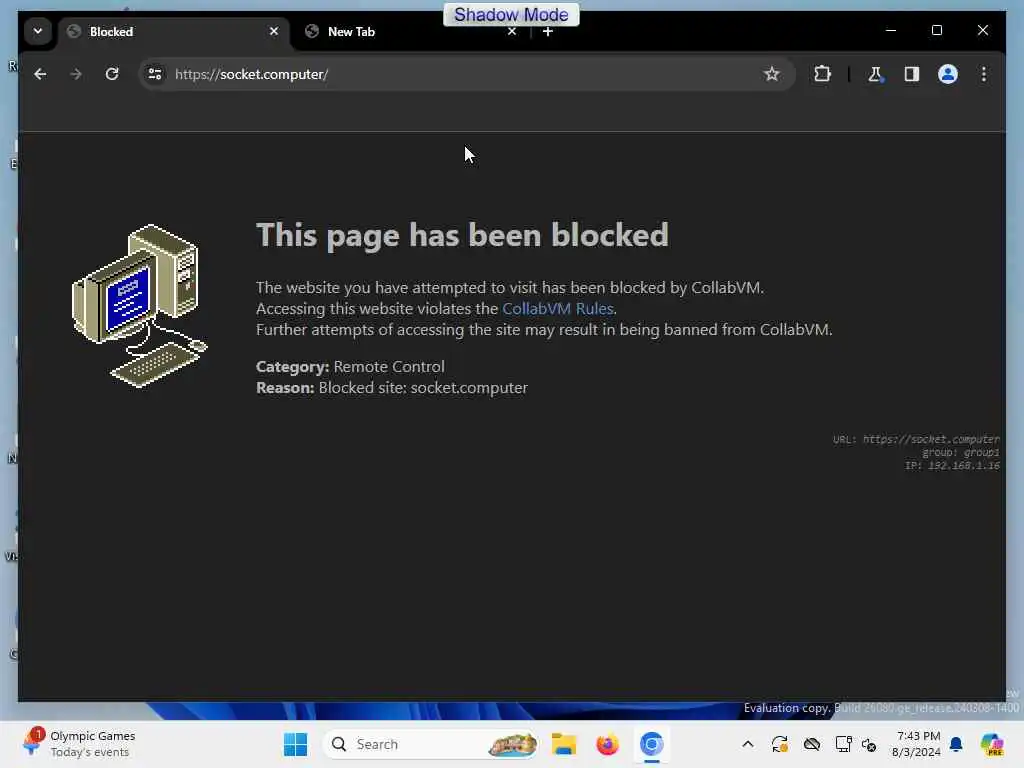
Task: Open notifications bell icon
Action: point(956,744)
